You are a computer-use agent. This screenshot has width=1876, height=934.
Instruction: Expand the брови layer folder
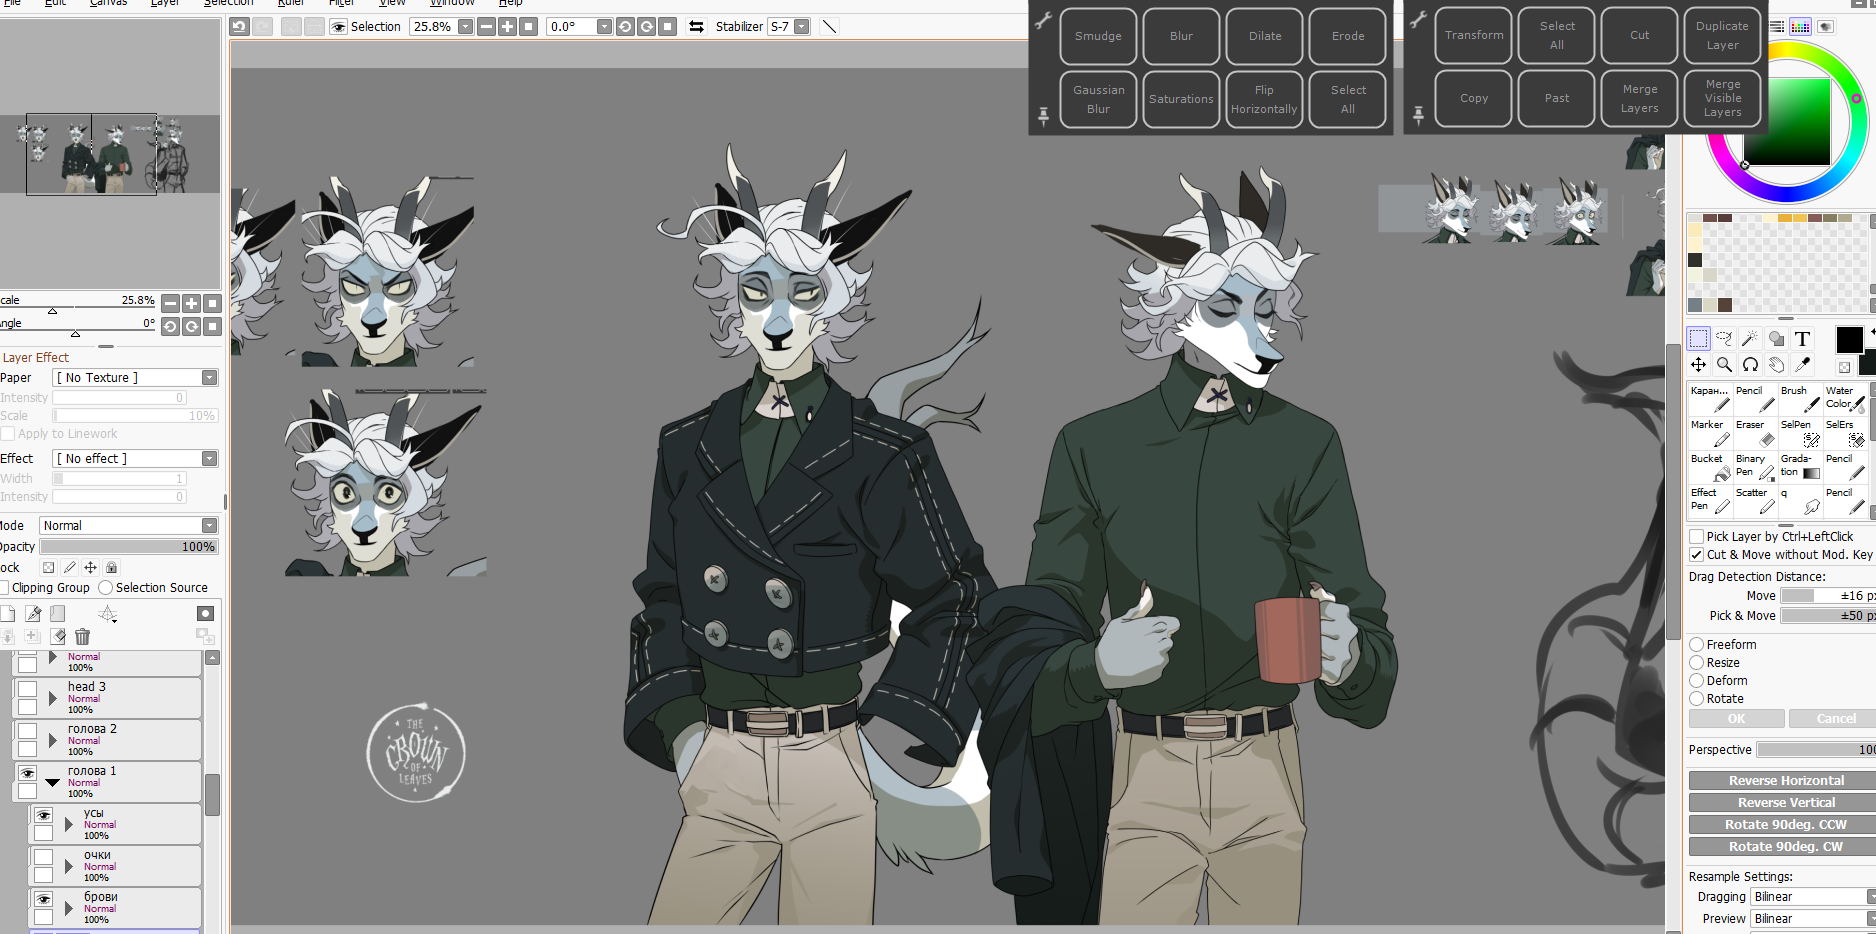click(69, 908)
